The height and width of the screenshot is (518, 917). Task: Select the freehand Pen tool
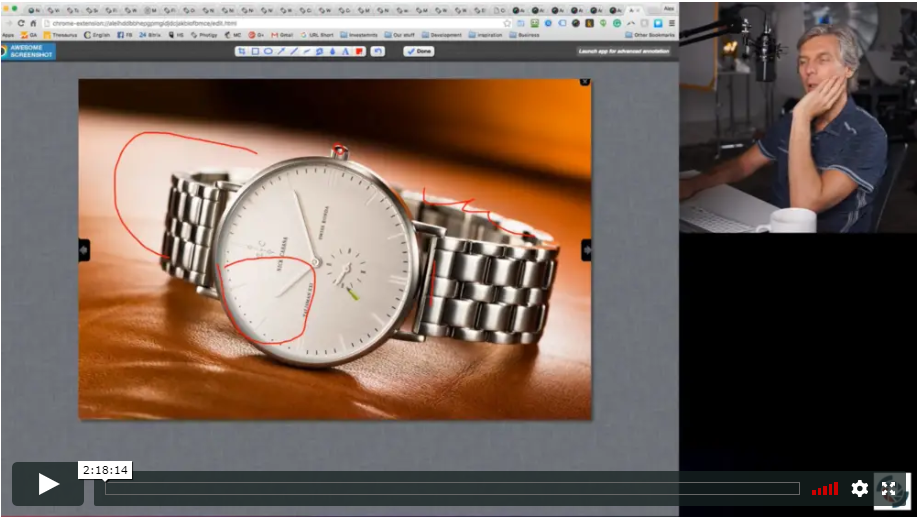(x=307, y=51)
